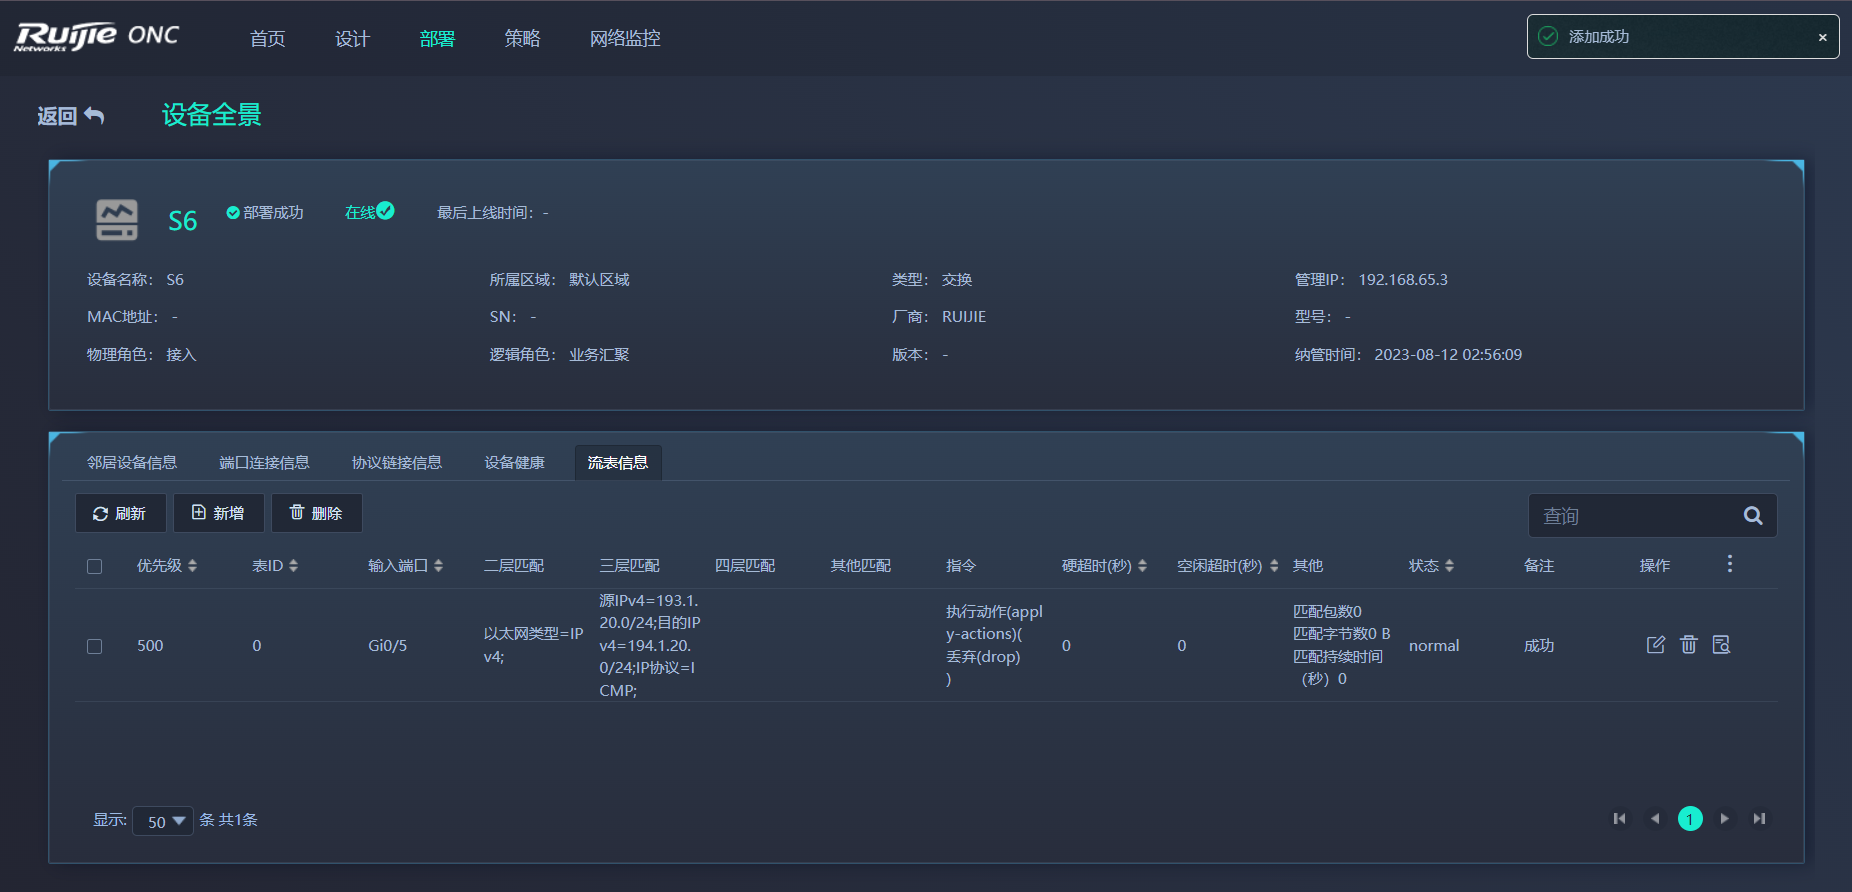
Task: Click the 三层匹配 column header
Action: tap(629, 566)
